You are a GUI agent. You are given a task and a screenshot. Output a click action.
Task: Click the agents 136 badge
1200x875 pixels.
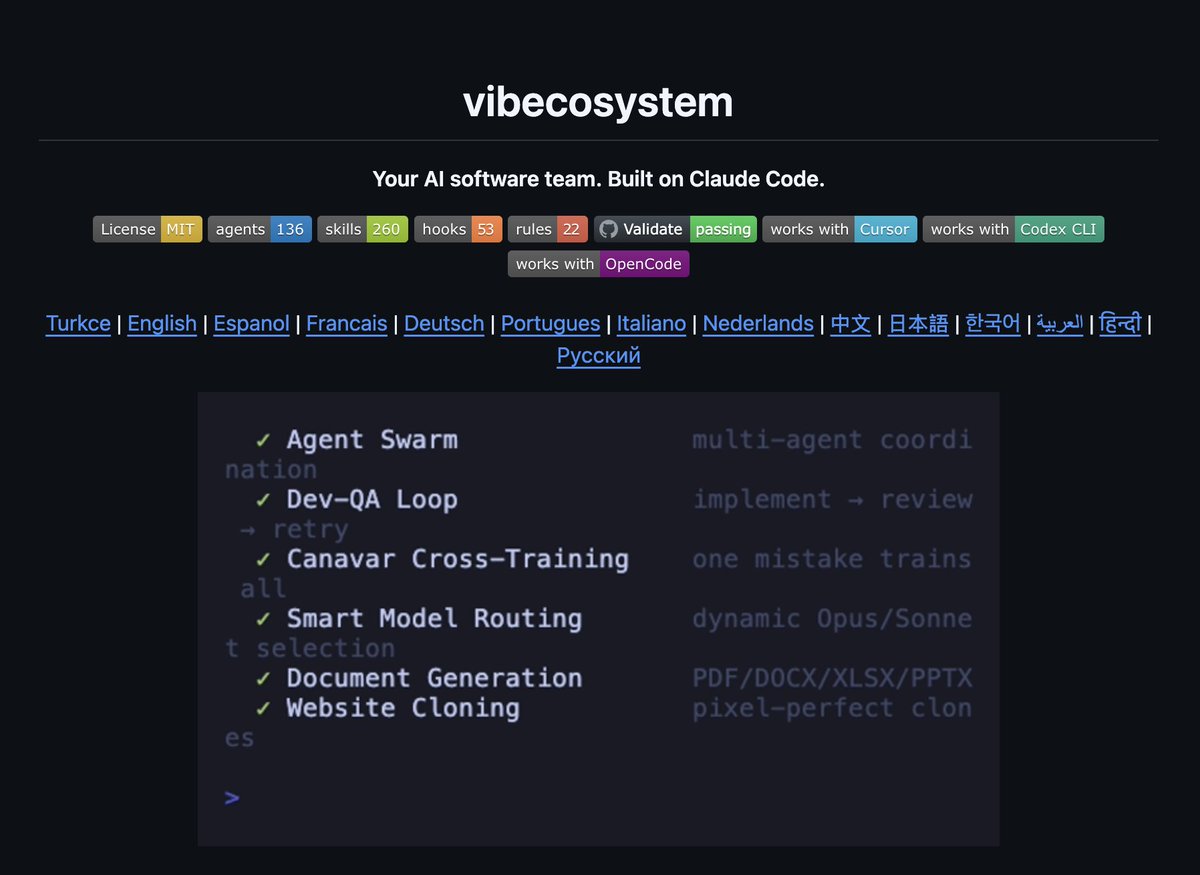click(x=260, y=229)
